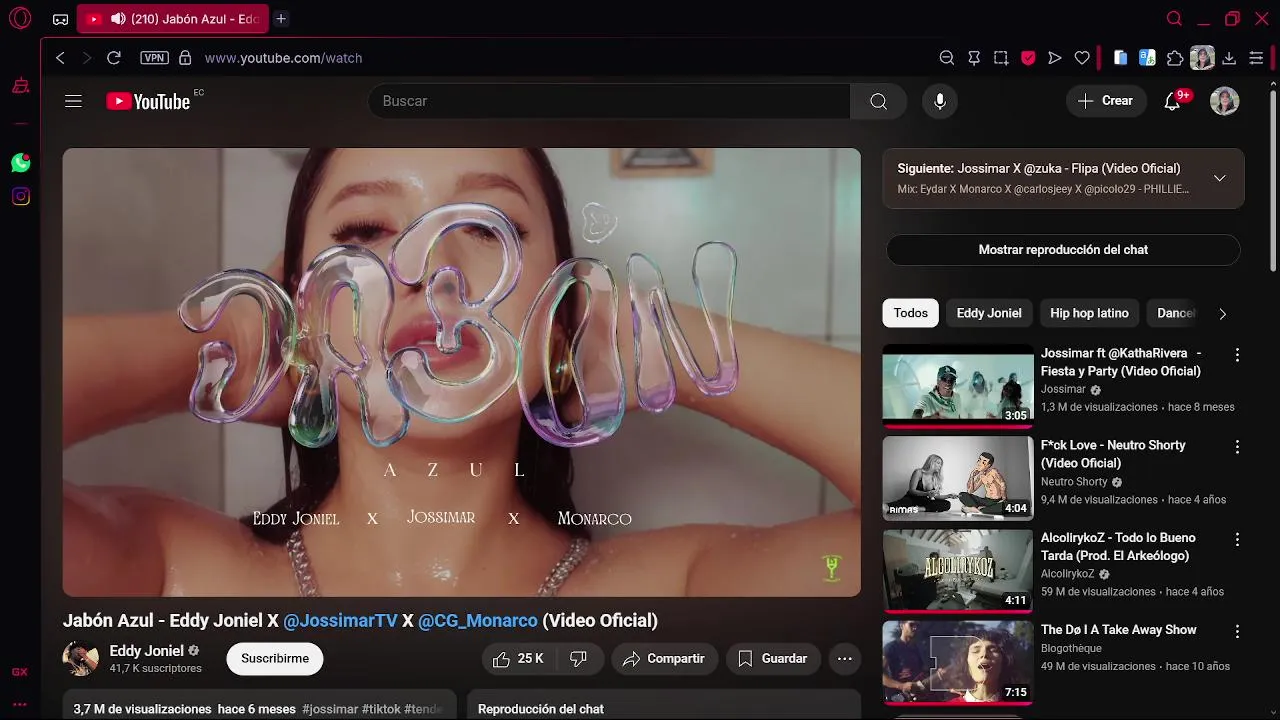Open the notifications bell

pos(1173,101)
